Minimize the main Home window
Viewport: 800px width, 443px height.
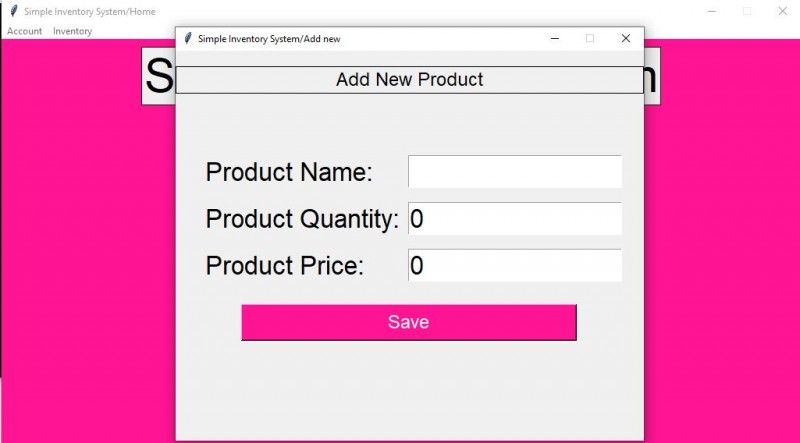[712, 11]
